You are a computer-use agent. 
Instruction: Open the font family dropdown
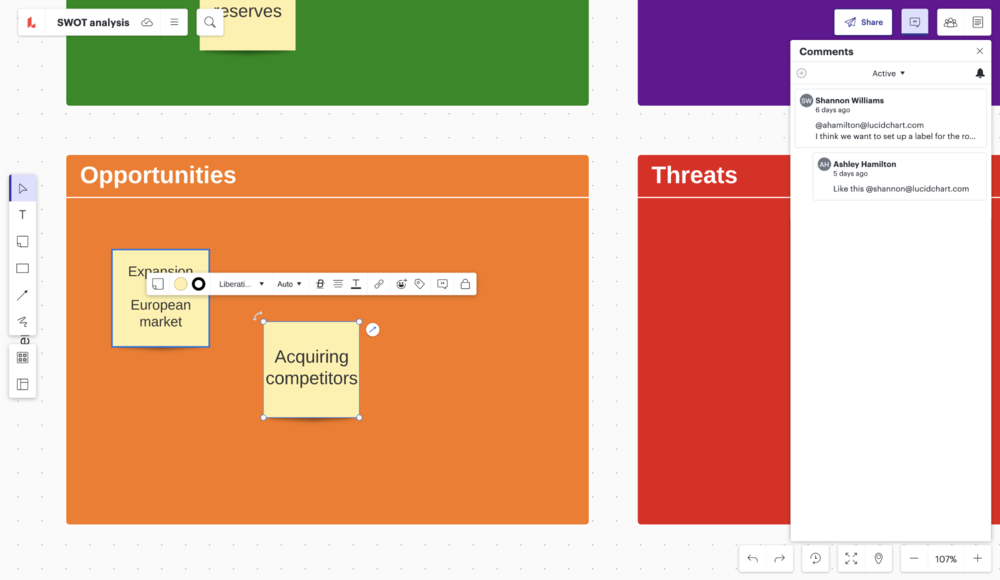pyautogui.click(x=241, y=284)
